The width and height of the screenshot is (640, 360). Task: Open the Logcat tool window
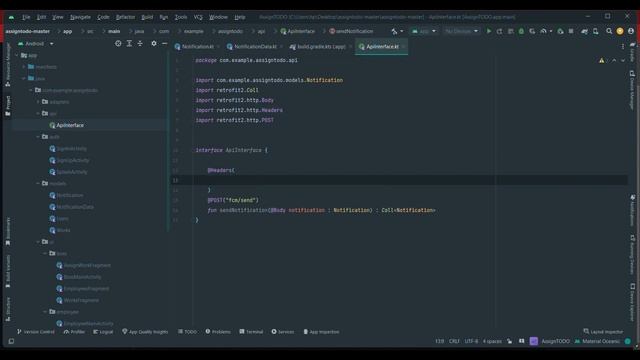click(x=103, y=332)
